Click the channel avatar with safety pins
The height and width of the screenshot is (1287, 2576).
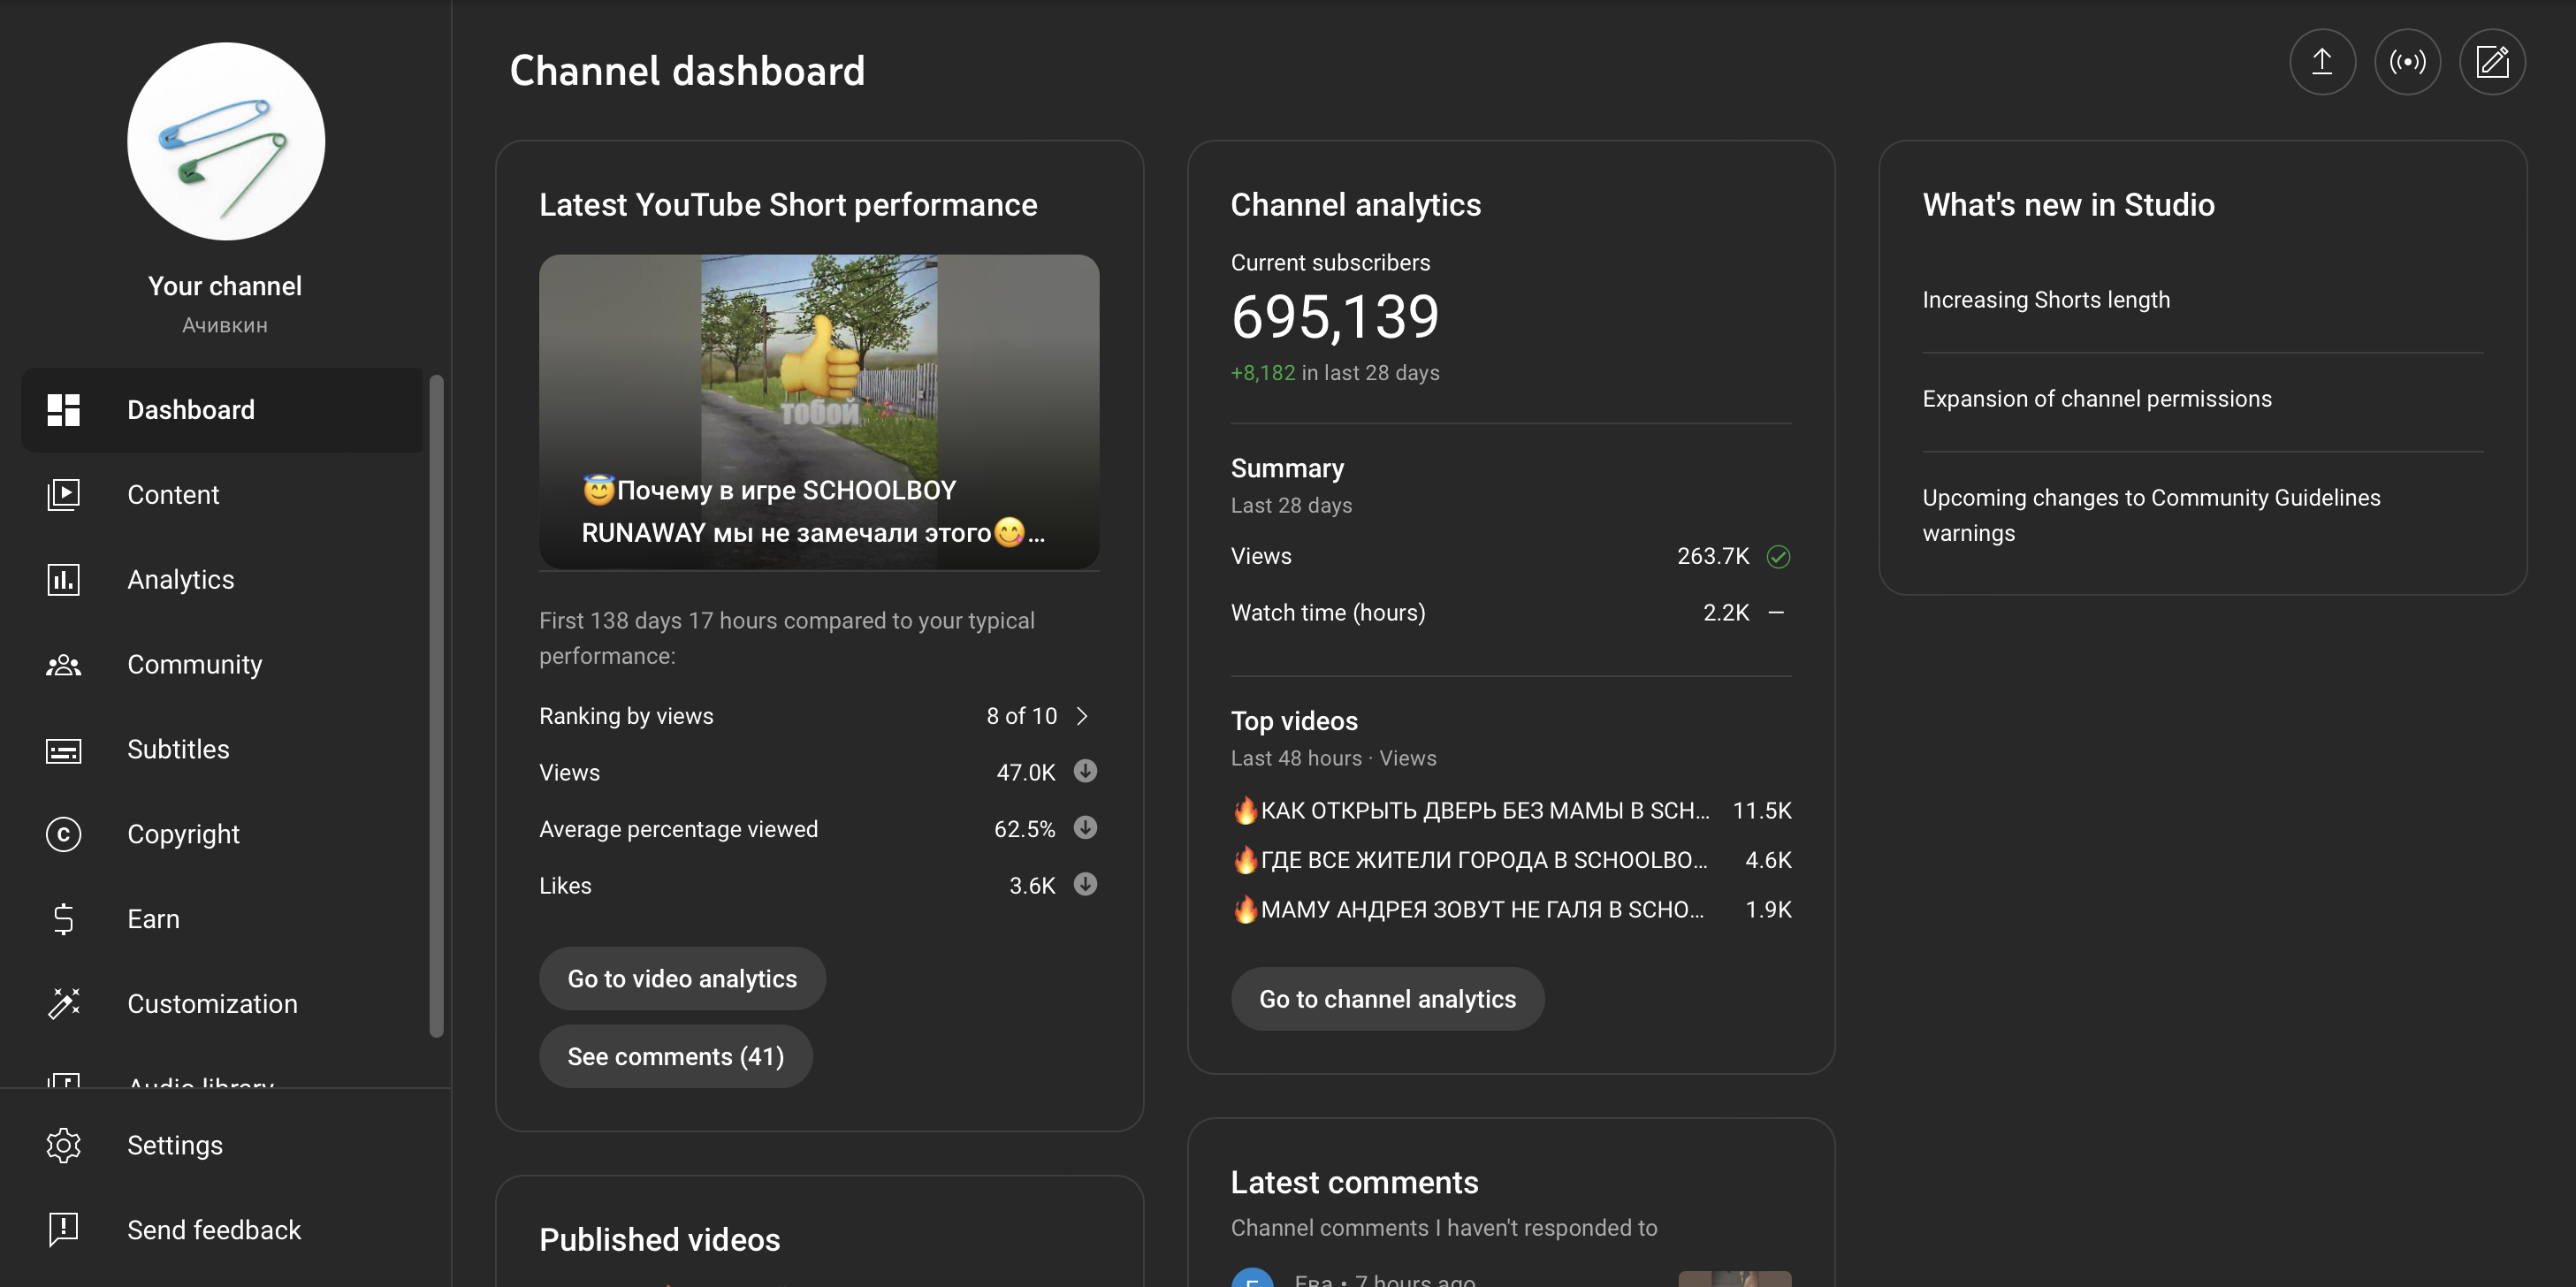click(x=226, y=141)
